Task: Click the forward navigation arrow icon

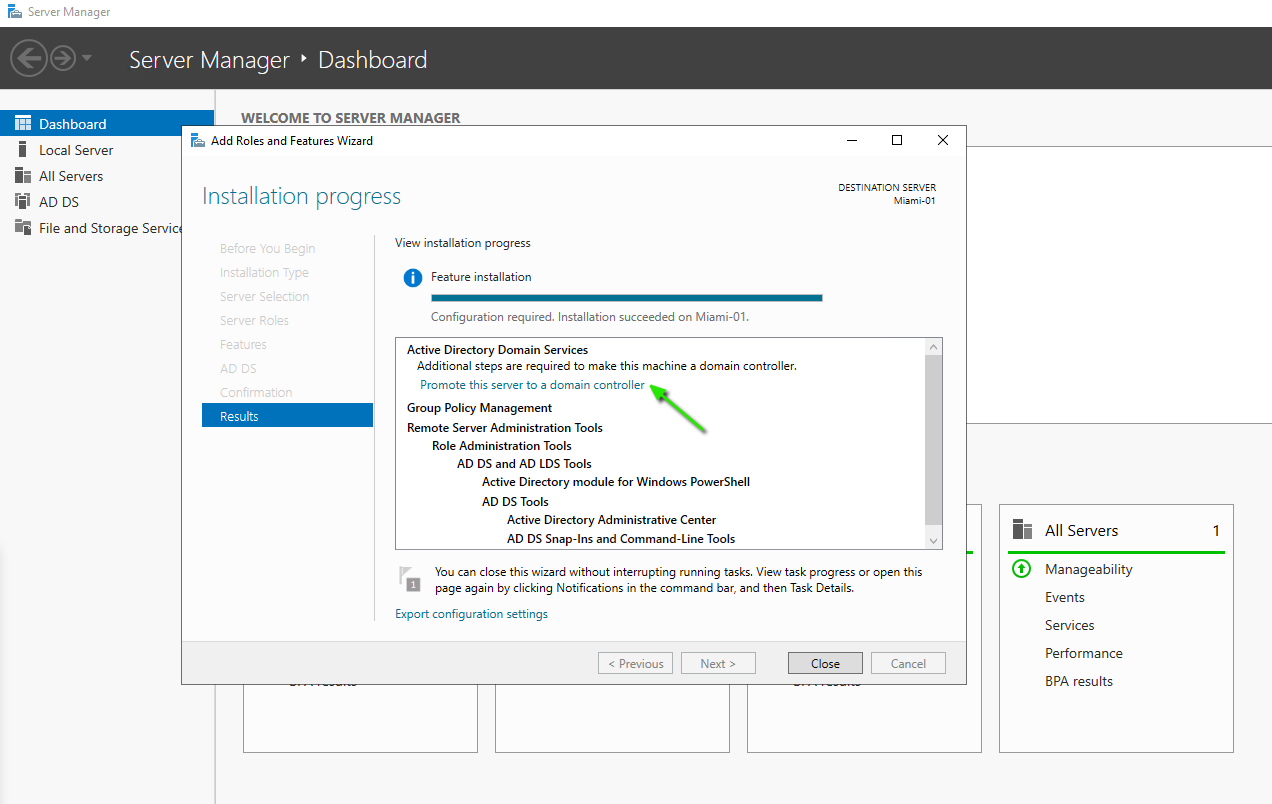Action: pos(63,59)
